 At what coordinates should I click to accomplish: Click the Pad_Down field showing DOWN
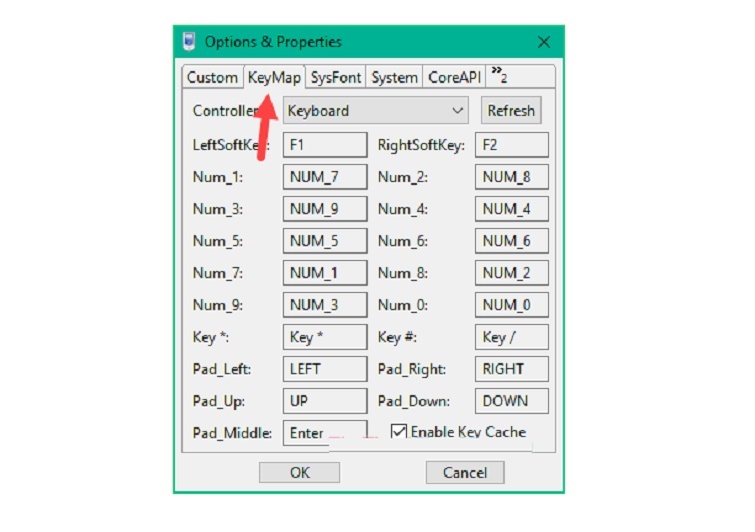pos(511,401)
